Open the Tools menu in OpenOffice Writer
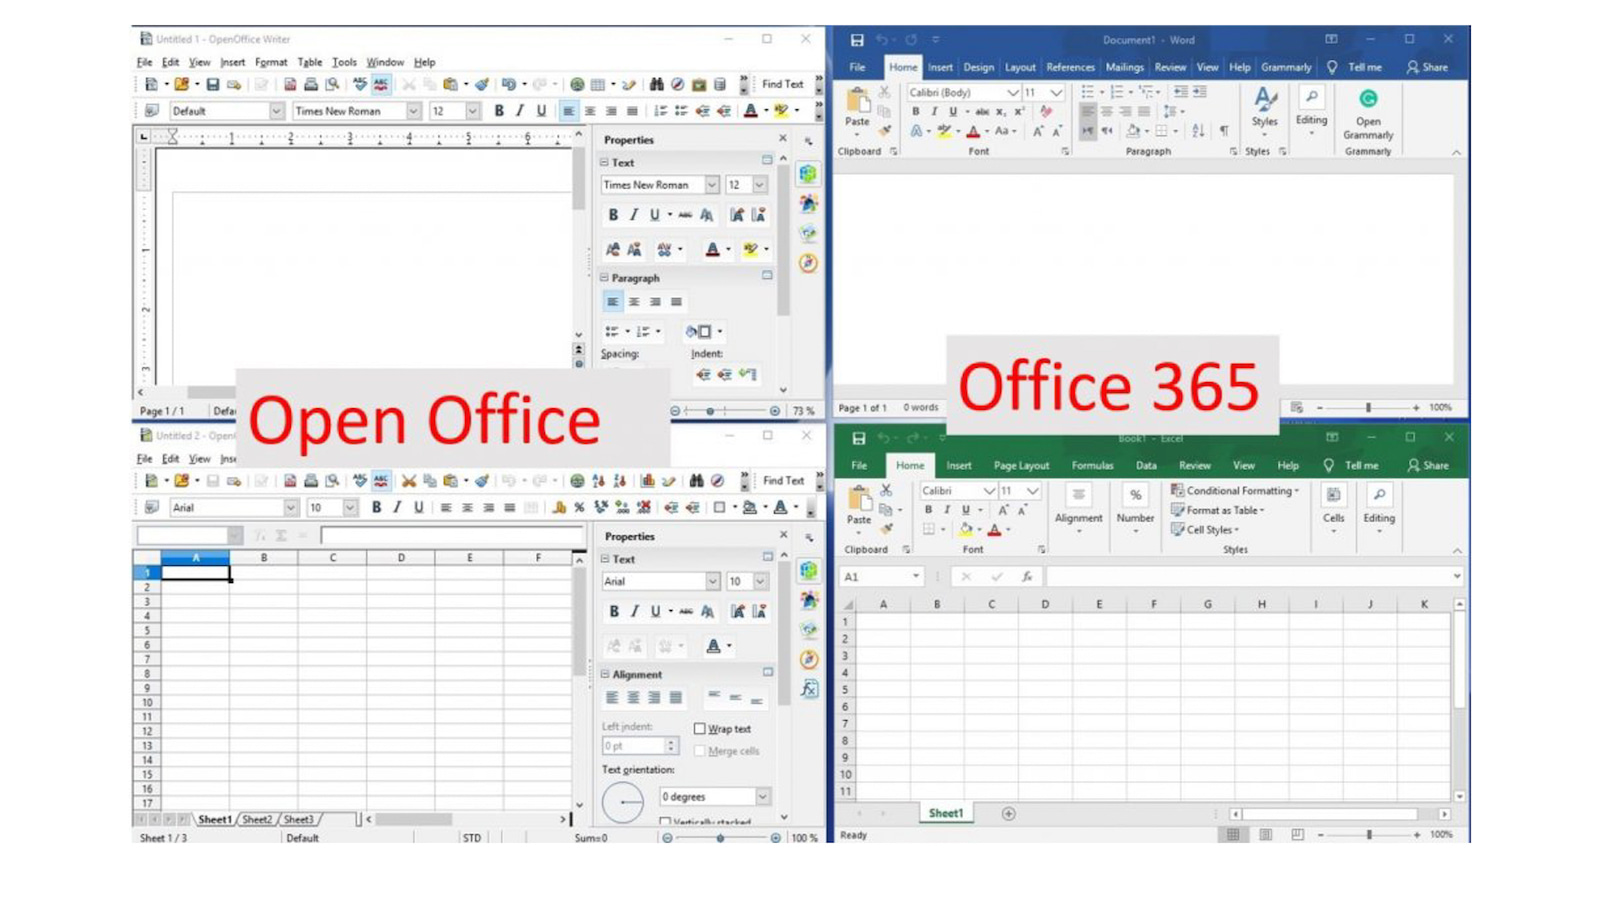 coord(344,62)
